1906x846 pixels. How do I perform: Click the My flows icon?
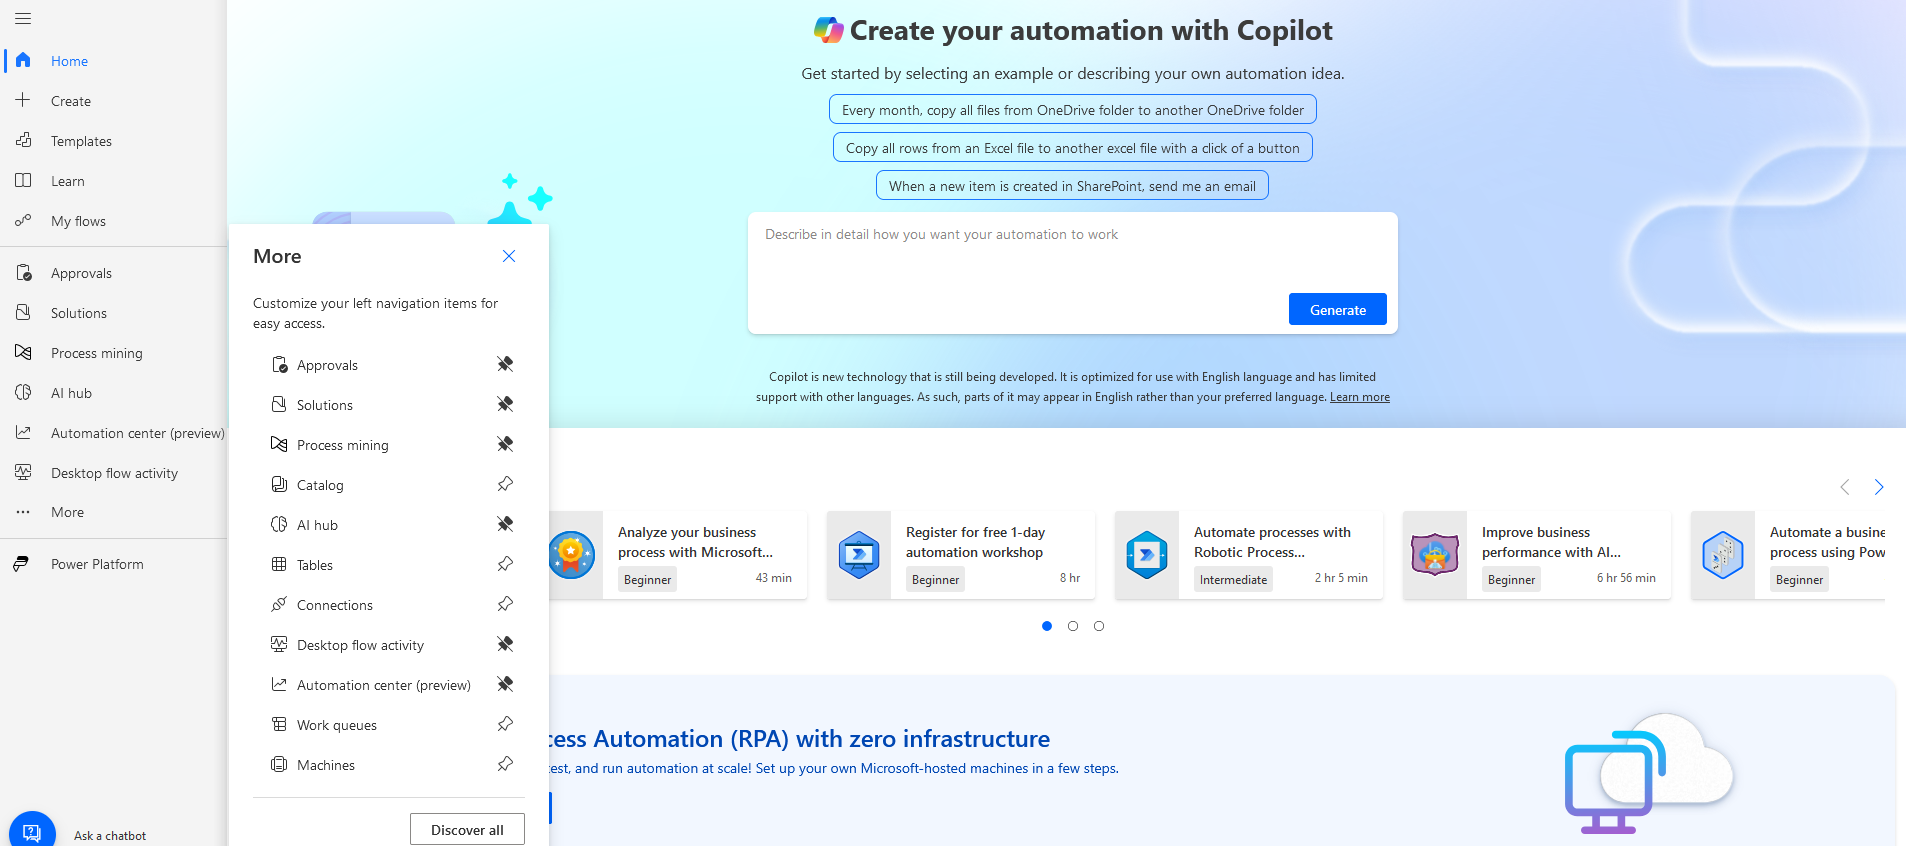coord(23,220)
